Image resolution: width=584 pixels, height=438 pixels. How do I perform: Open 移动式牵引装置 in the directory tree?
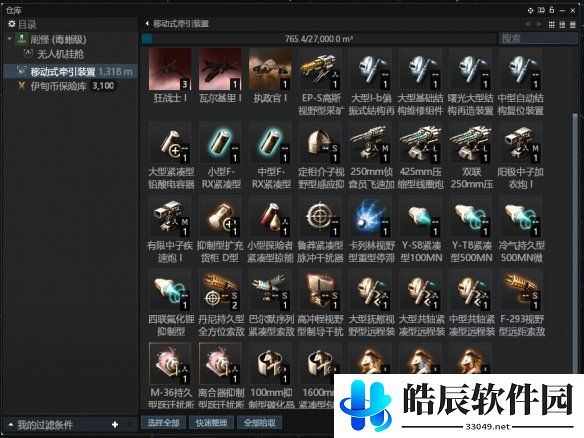point(70,71)
